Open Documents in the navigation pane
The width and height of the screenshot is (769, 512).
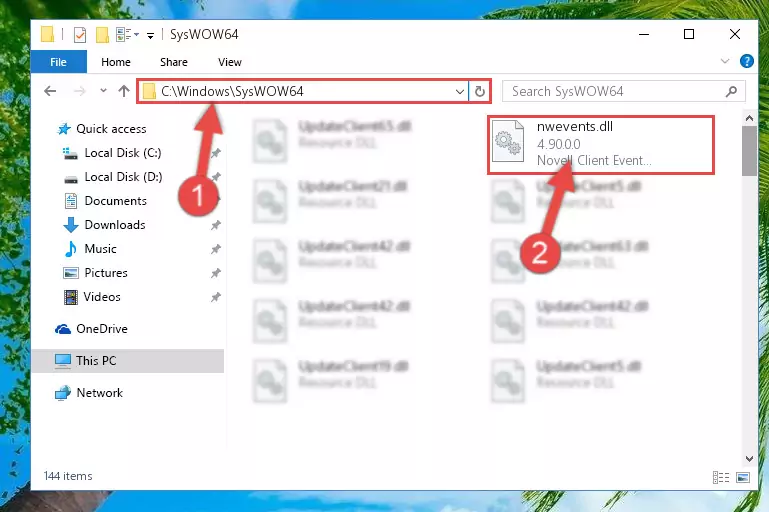[115, 201]
